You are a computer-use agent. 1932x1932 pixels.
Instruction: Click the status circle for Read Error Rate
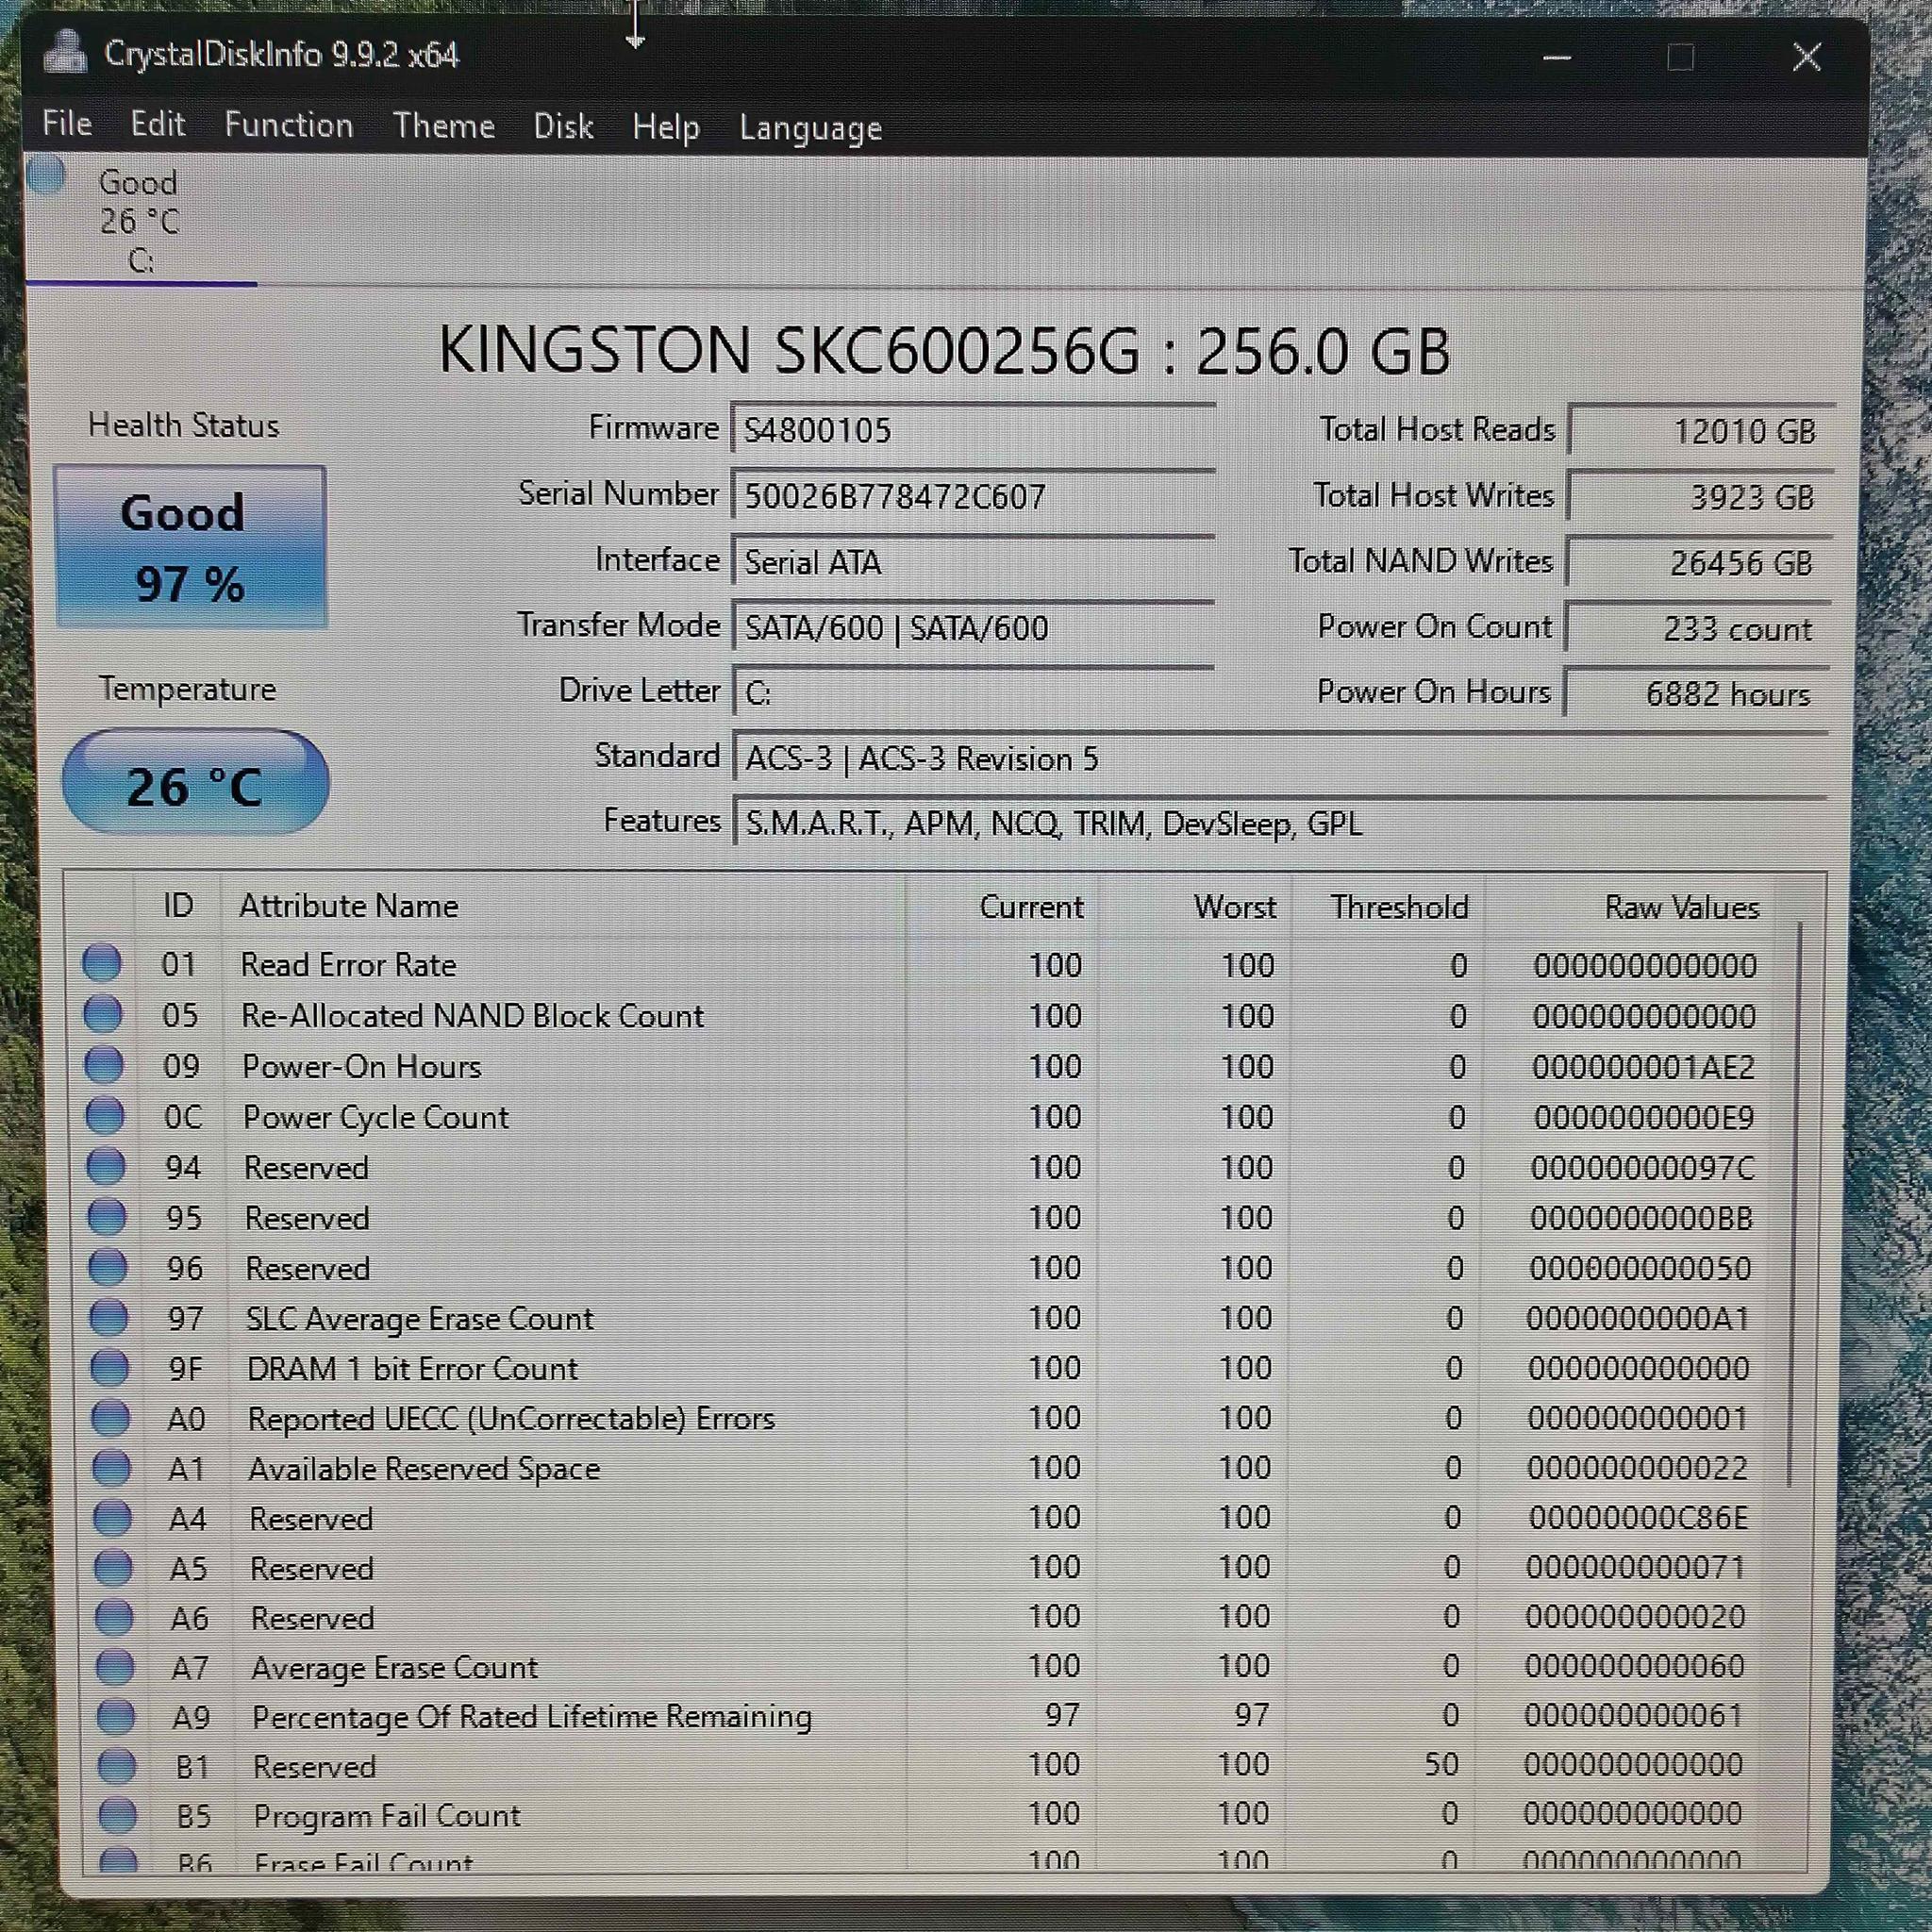(x=102, y=963)
